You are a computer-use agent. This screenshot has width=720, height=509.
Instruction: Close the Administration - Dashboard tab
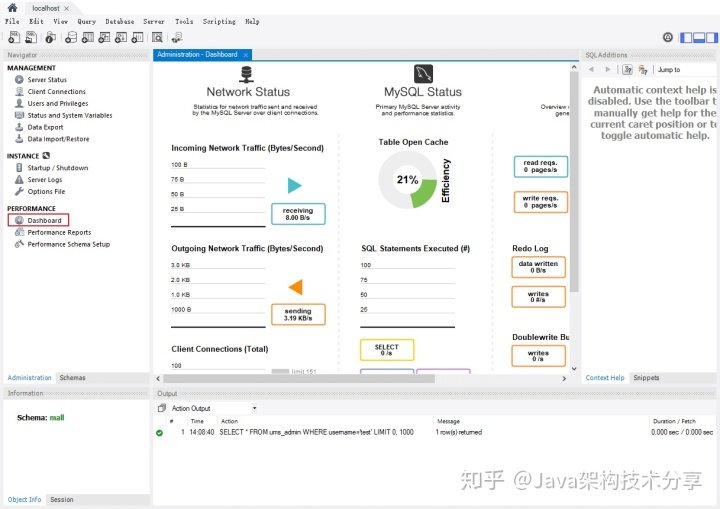tap(246, 55)
